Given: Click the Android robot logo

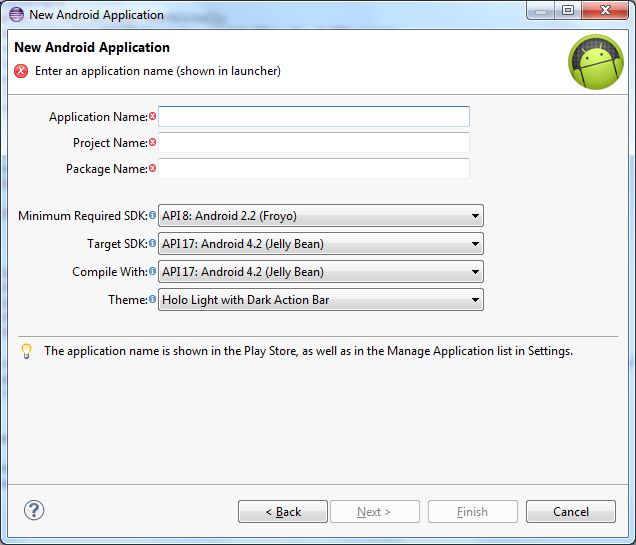Looking at the screenshot, I should [595, 62].
